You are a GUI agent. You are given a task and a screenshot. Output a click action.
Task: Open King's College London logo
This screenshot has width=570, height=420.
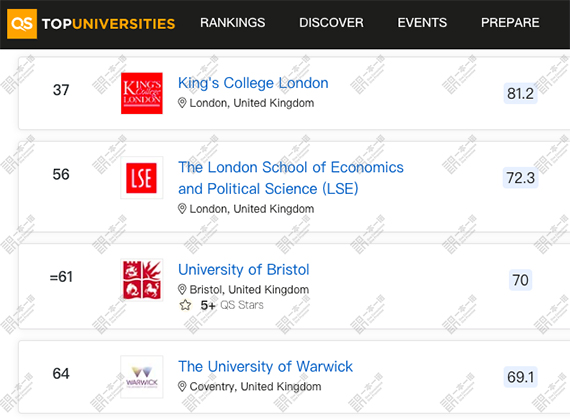pyautogui.click(x=142, y=93)
